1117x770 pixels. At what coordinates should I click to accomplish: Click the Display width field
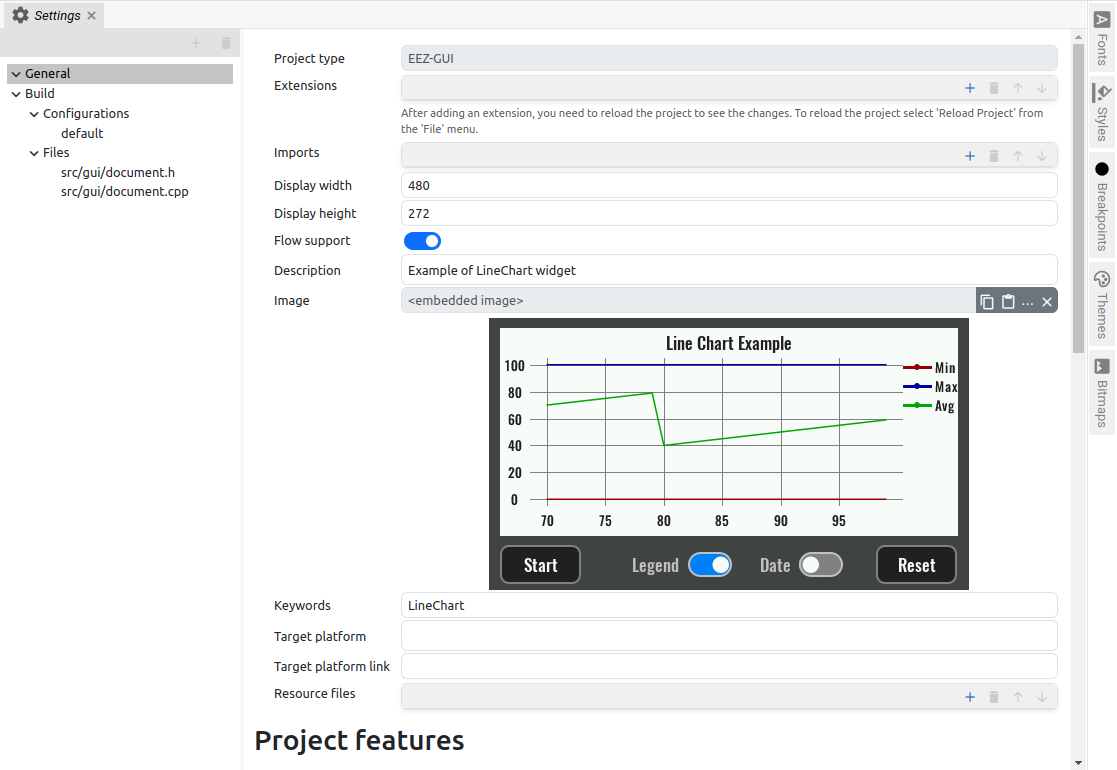click(729, 185)
